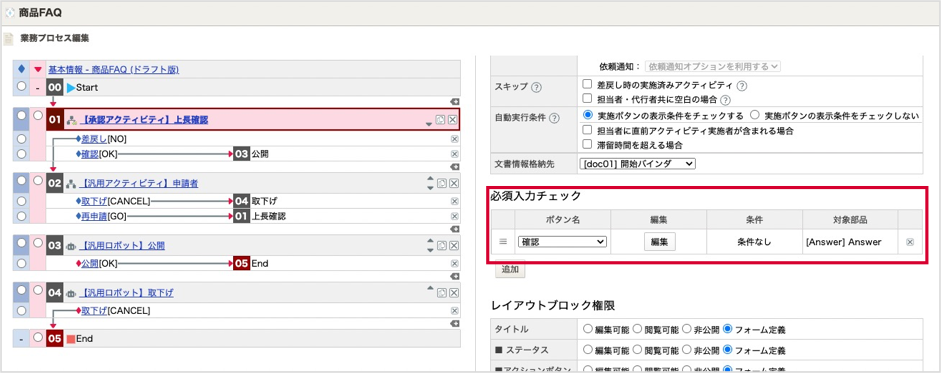Select radio button beside 確認[OK] row
941x373 pixels.
point(22,154)
